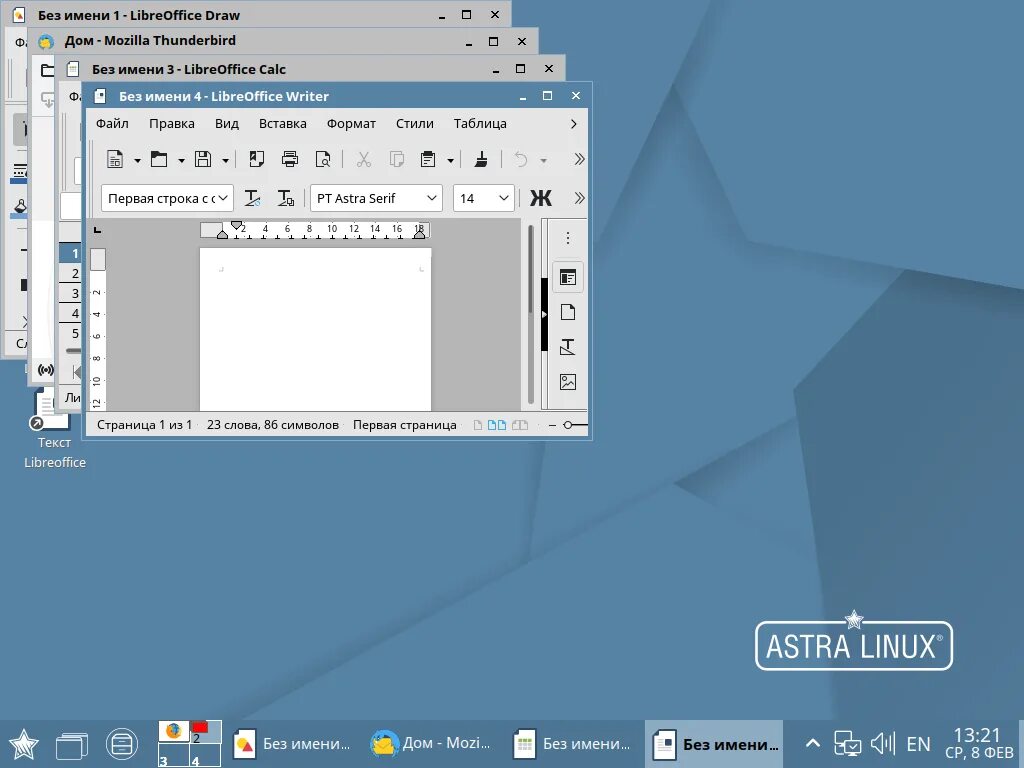This screenshot has height=768, width=1024.
Task: Open the Вставка menu
Action: coord(283,123)
